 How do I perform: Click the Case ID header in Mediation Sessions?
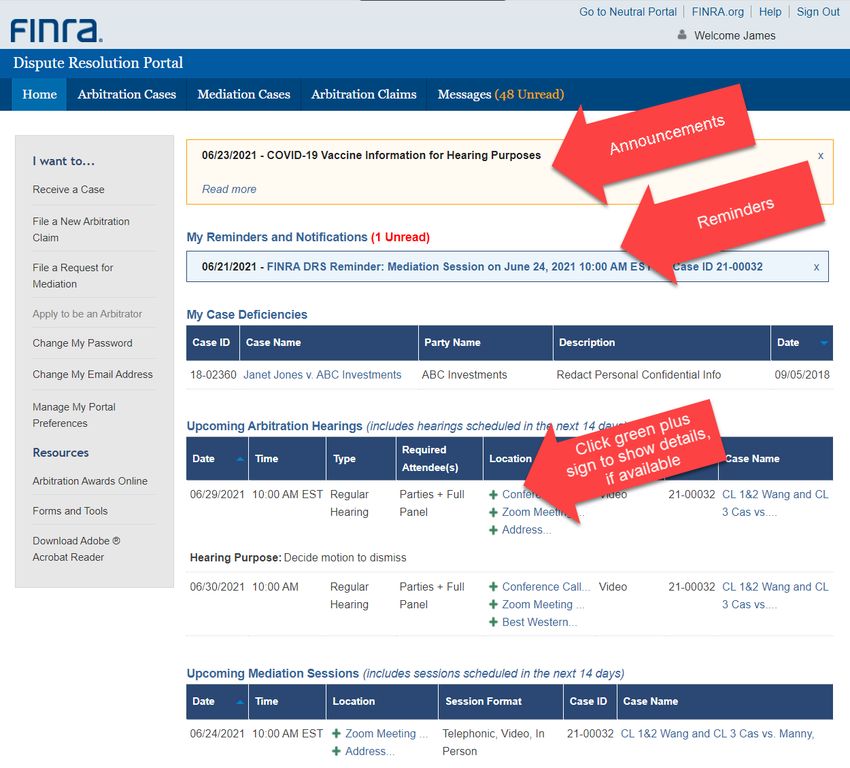(590, 701)
